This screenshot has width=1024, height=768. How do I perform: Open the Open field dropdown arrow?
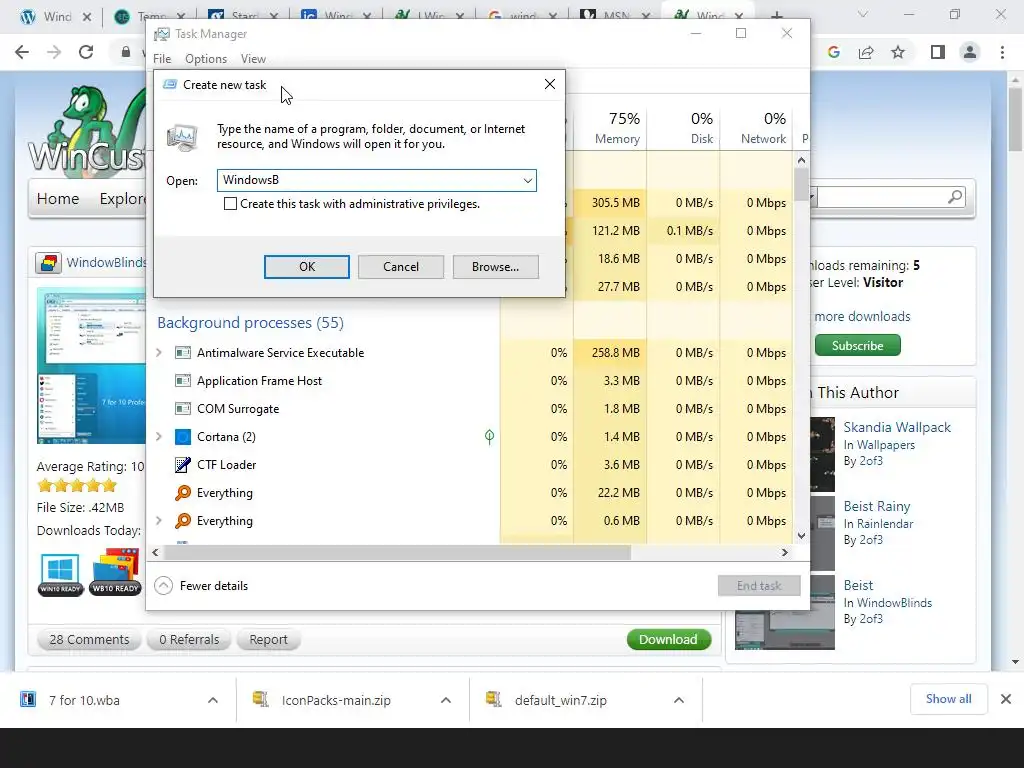[x=528, y=180]
